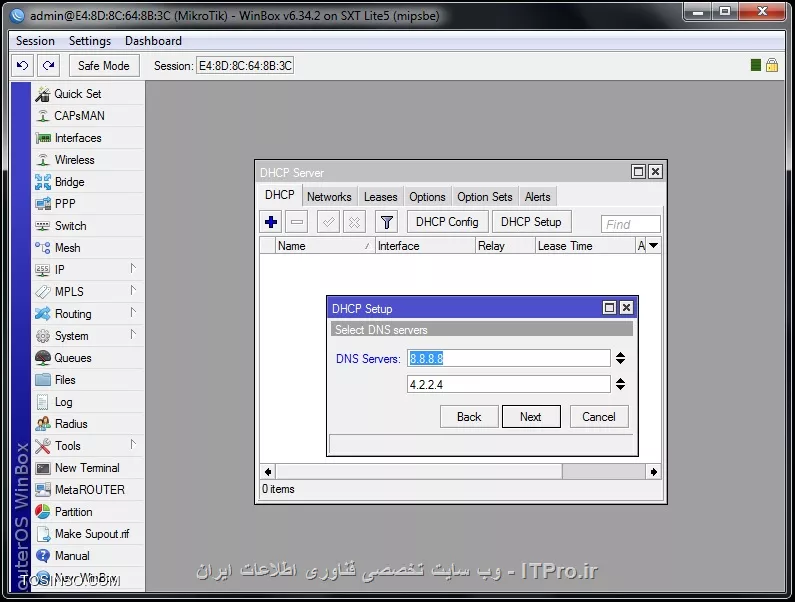Expand the Tools submenu
Screen dimensions: 795x602
(133, 445)
